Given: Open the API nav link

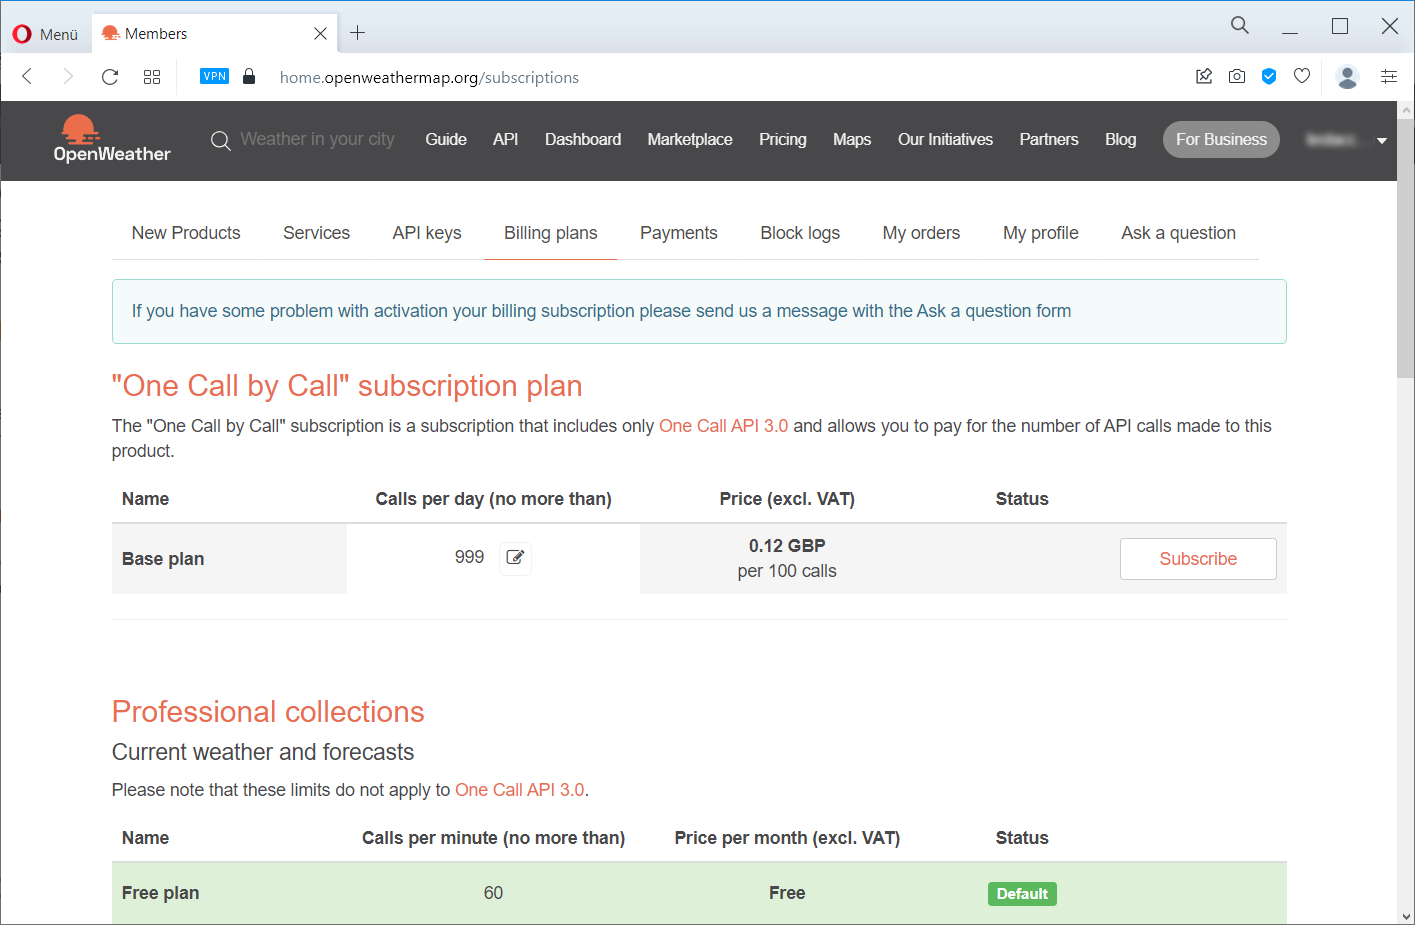Looking at the screenshot, I should 505,139.
